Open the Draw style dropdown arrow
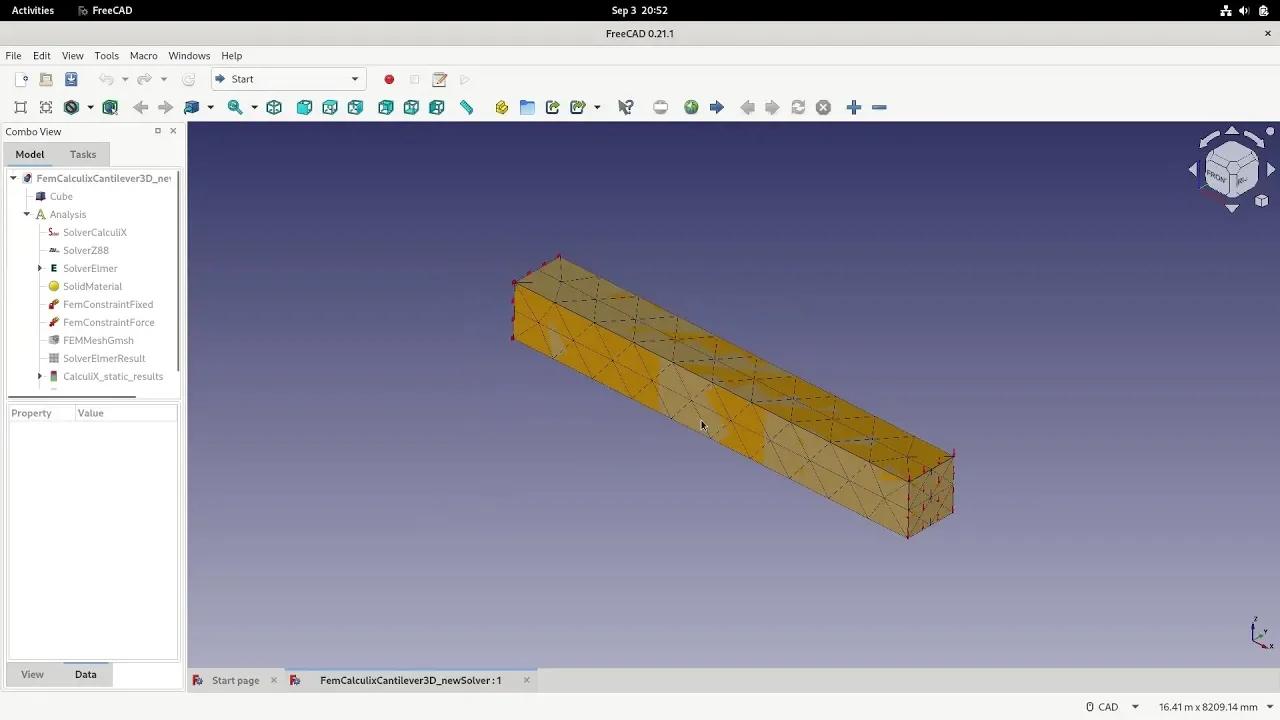 click(90, 107)
